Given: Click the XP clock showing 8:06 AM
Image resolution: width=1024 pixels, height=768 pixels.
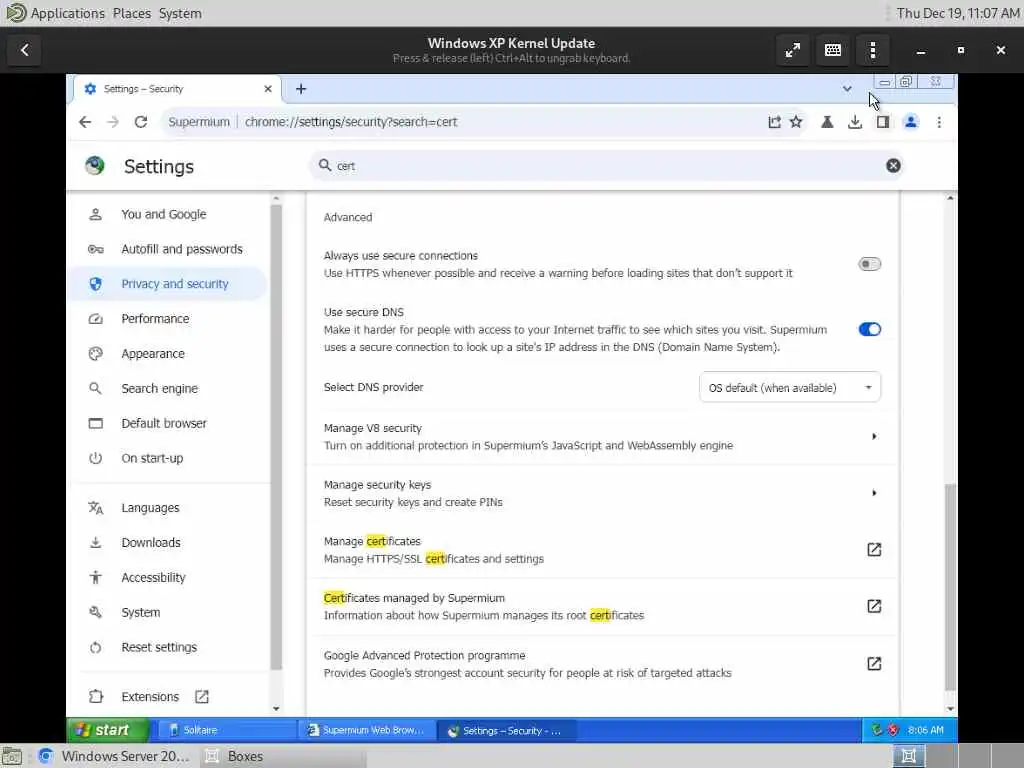Looking at the screenshot, I should [925, 730].
